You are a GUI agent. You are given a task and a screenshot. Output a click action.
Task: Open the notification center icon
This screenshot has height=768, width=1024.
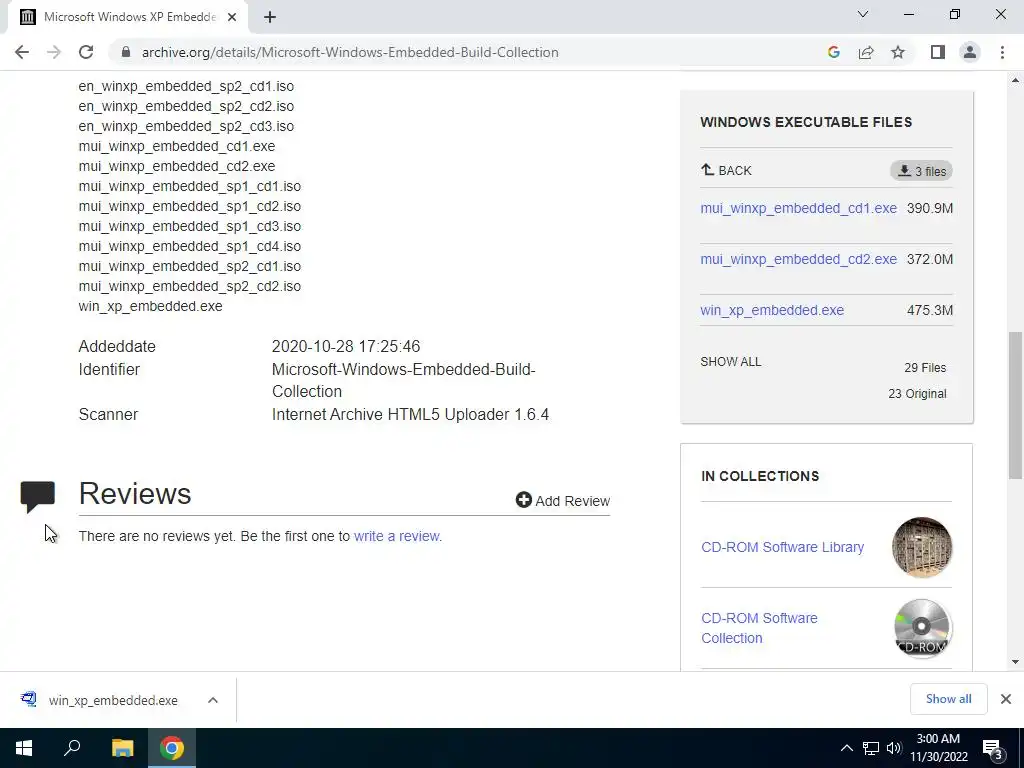[x=993, y=748]
